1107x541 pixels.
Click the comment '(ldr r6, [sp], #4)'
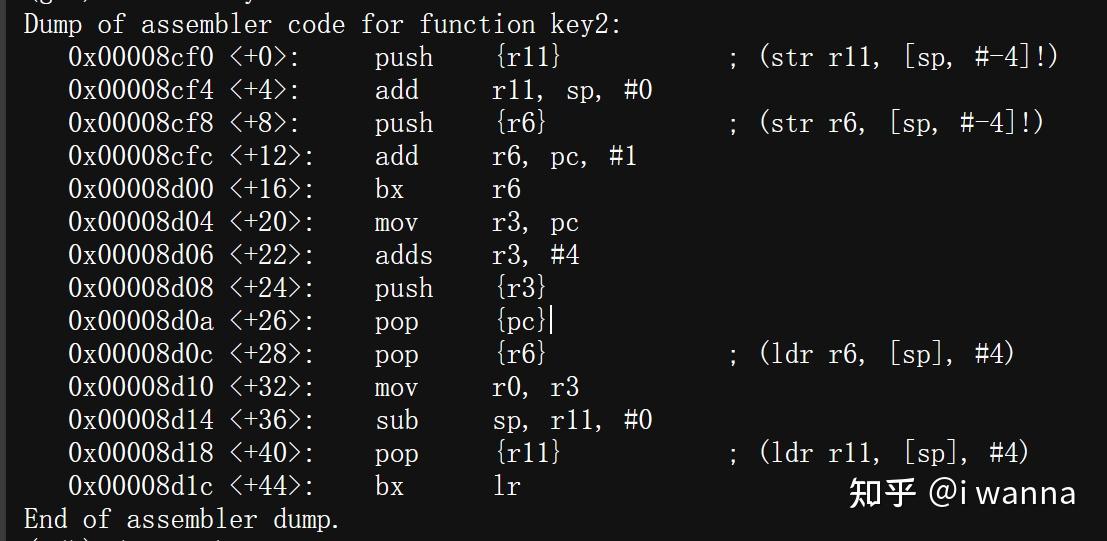886,354
